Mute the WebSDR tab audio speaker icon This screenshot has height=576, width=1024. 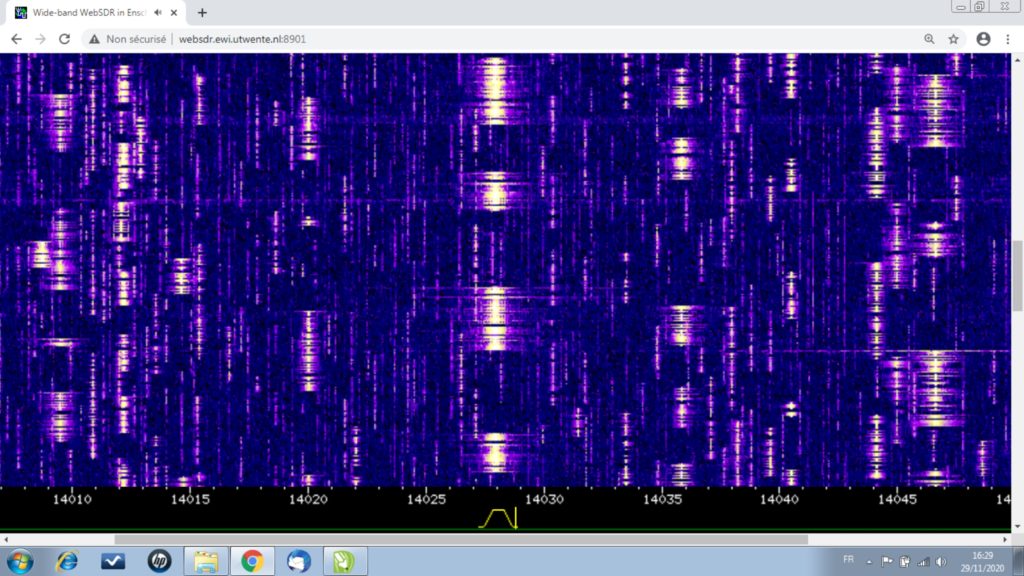[159, 13]
